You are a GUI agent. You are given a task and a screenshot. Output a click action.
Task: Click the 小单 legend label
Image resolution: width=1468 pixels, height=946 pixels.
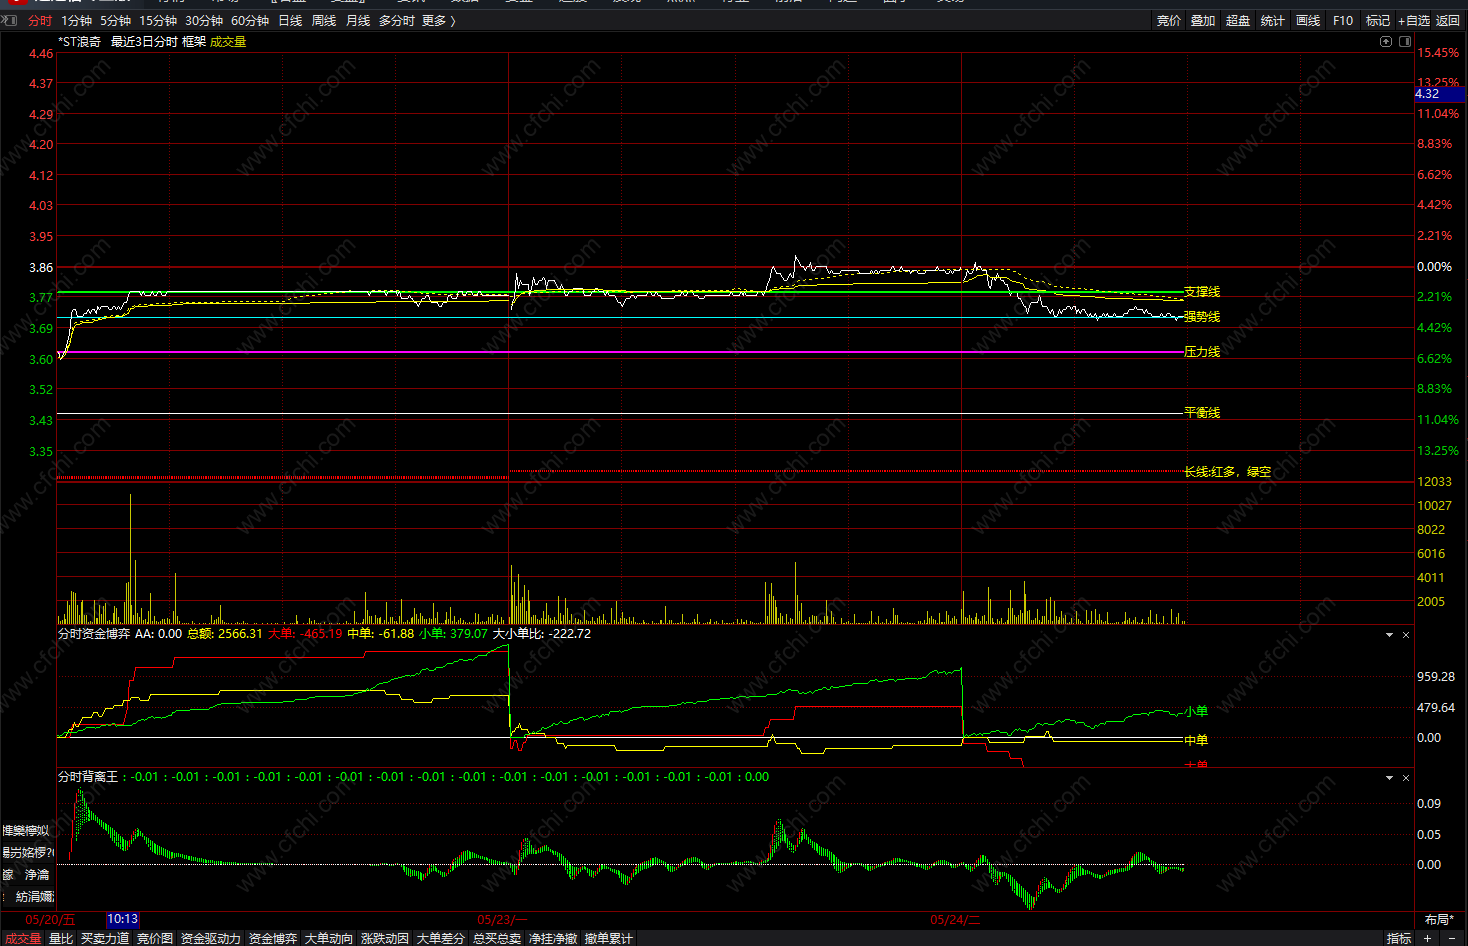point(1196,712)
